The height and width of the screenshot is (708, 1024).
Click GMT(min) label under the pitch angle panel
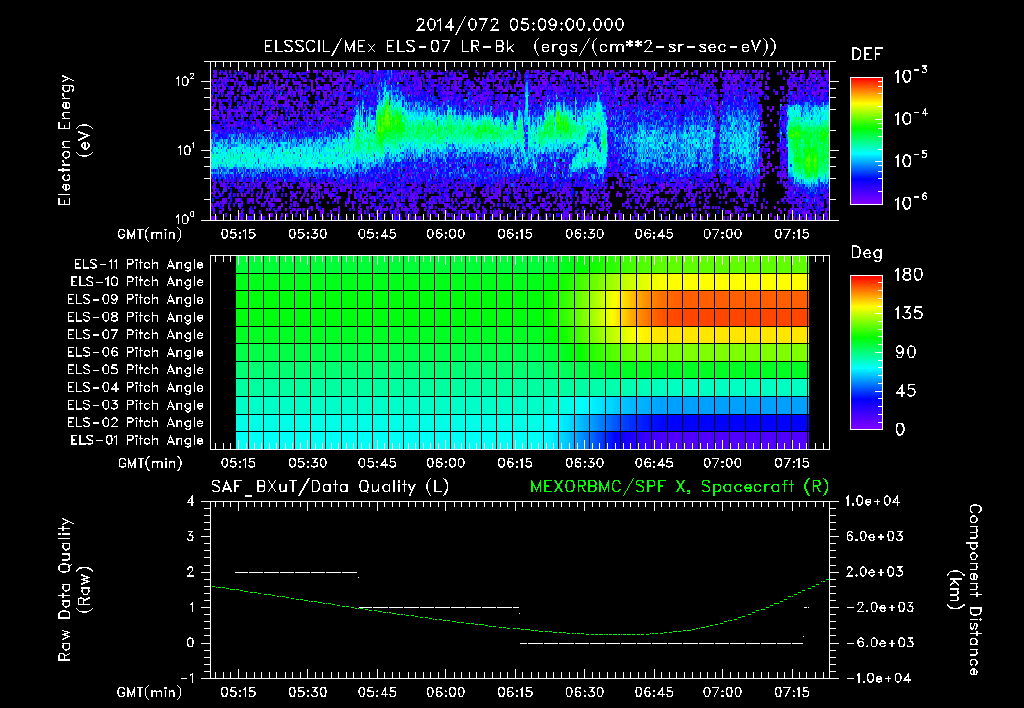tap(150, 463)
